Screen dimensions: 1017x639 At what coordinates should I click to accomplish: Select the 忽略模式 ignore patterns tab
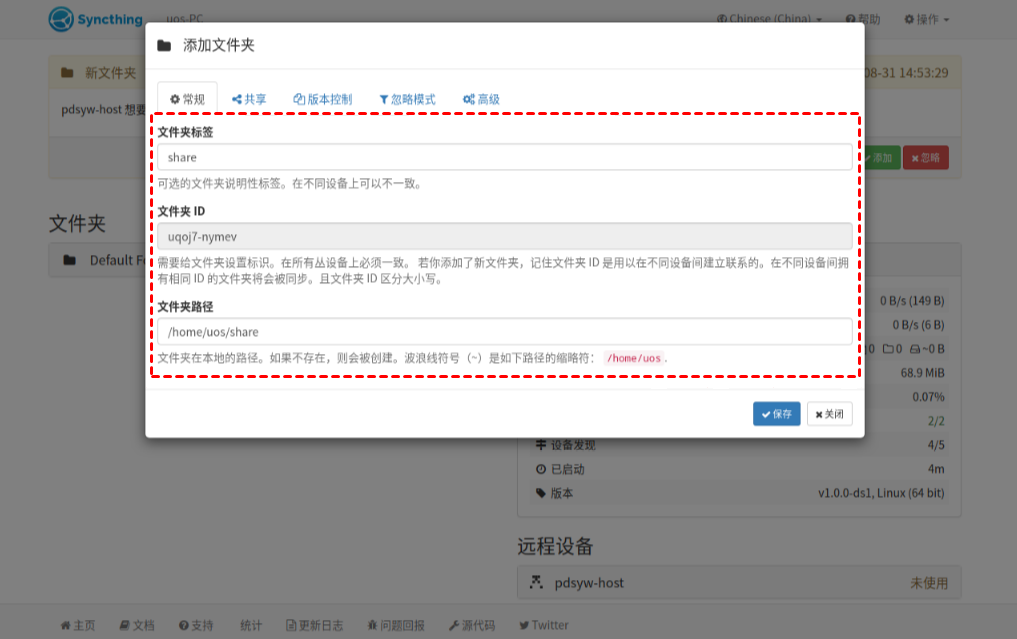(x=407, y=99)
